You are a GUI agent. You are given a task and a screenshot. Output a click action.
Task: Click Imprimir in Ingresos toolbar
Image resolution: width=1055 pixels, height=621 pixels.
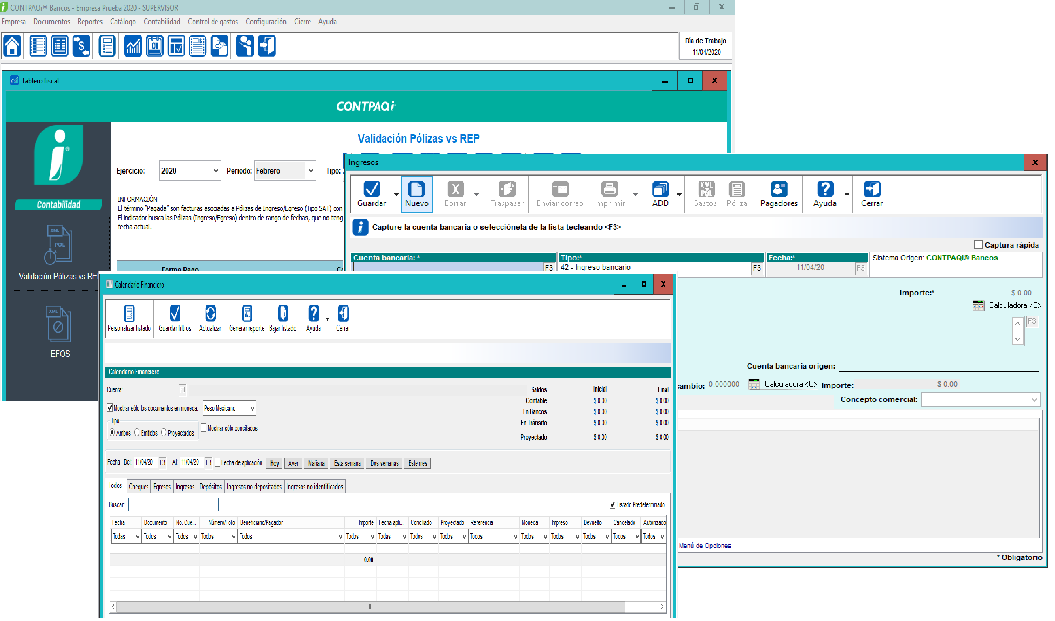610,194
